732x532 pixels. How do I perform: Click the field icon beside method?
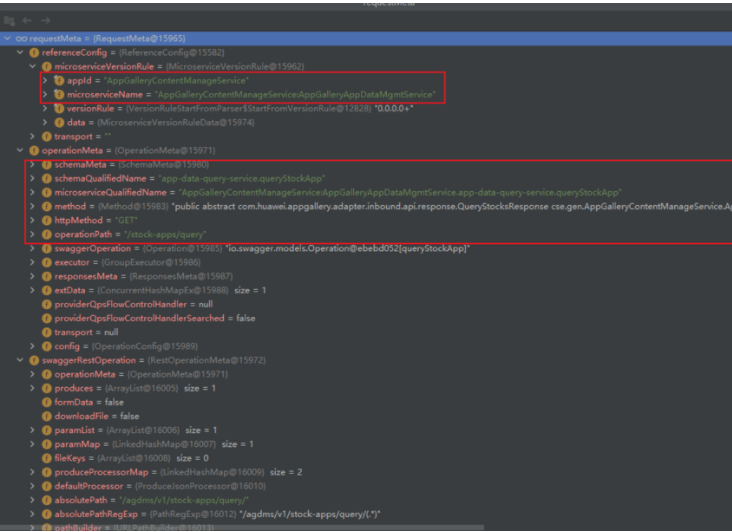point(47,206)
